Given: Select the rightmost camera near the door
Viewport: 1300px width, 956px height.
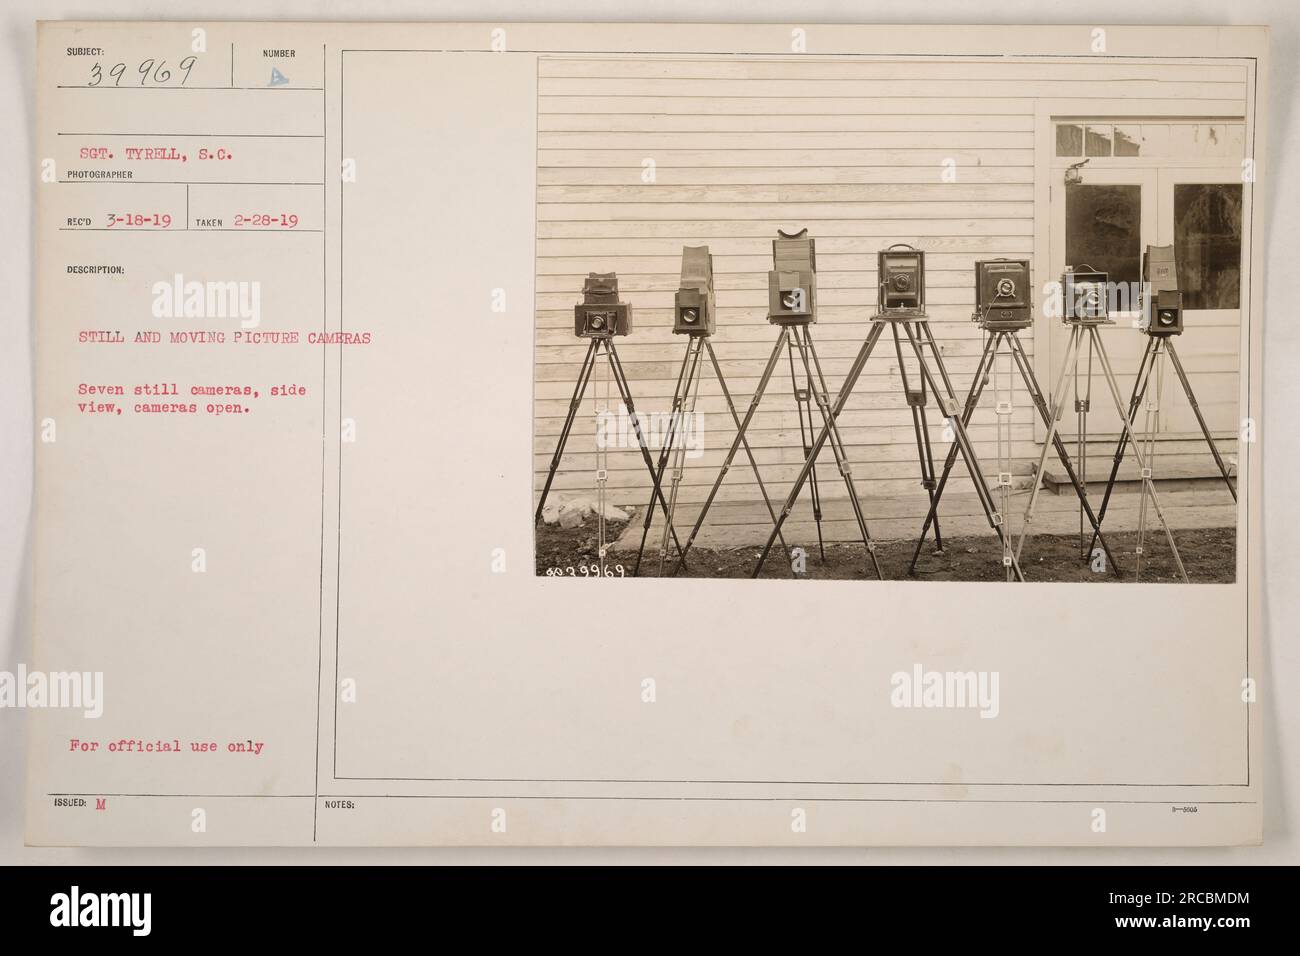Looking at the screenshot, I should [1162, 291].
